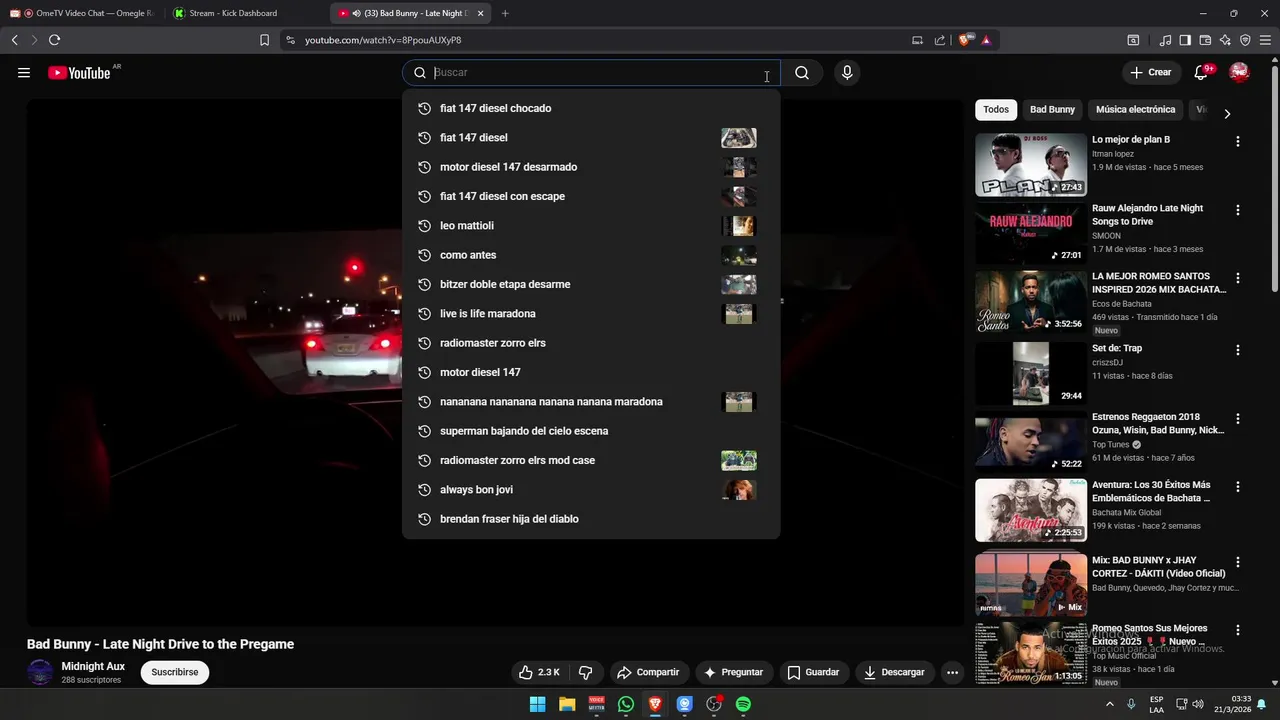The width and height of the screenshot is (1280, 720).
Task: Open the Lo mejor de plan B thumbnail
Action: pyautogui.click(x=1031, y=165)
